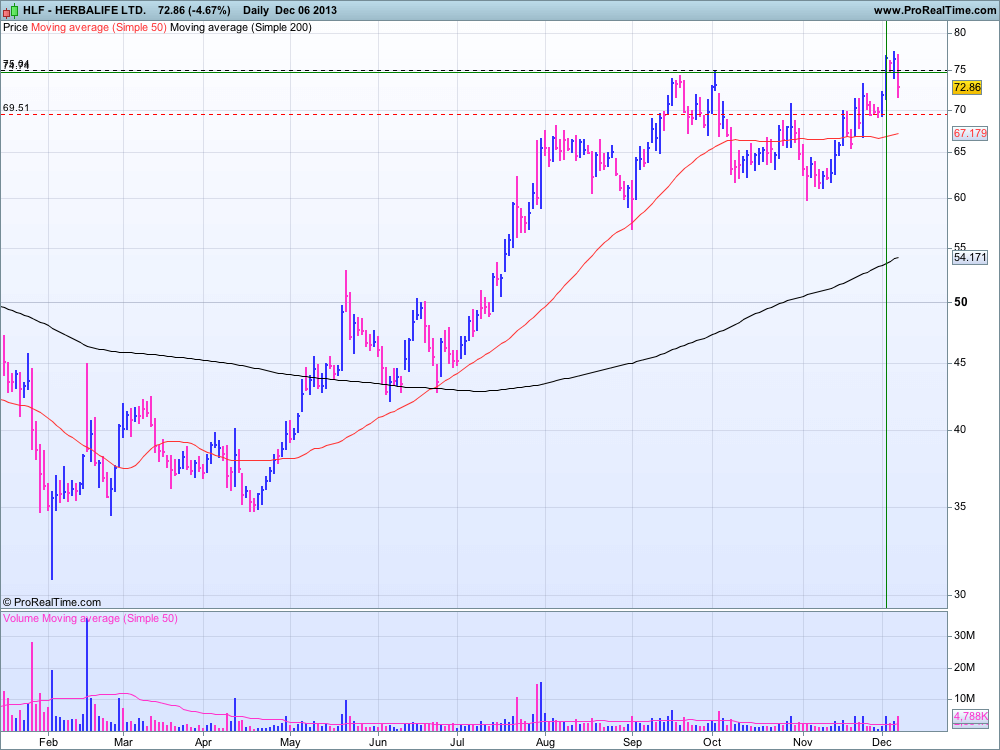The width and height of the screenshot is (1000, 750).
Task: Click the 54.171 moving average value tag
Action: point(970,258)
